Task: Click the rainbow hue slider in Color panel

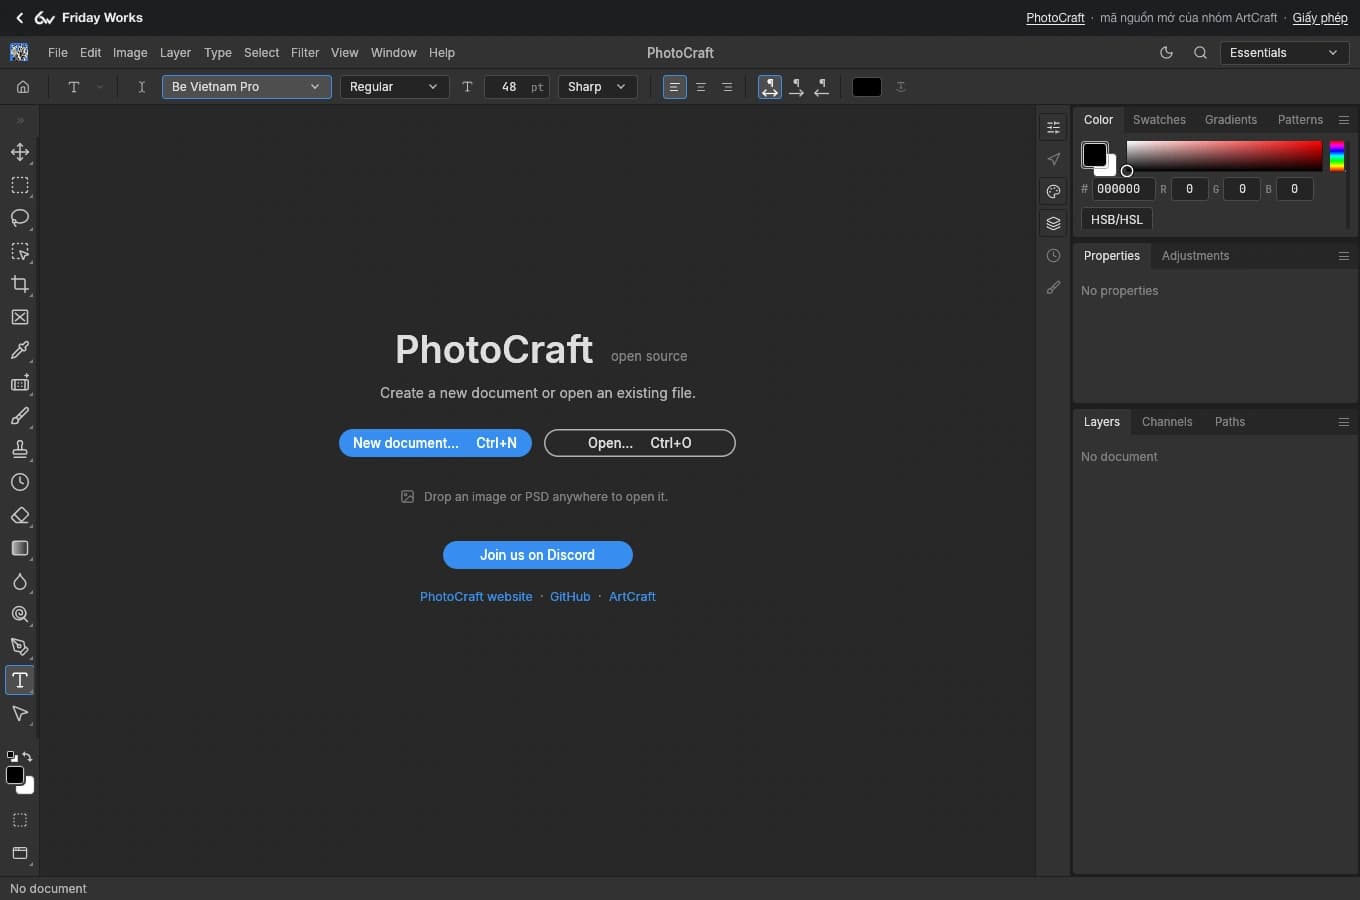Action: click(1337, 156)
